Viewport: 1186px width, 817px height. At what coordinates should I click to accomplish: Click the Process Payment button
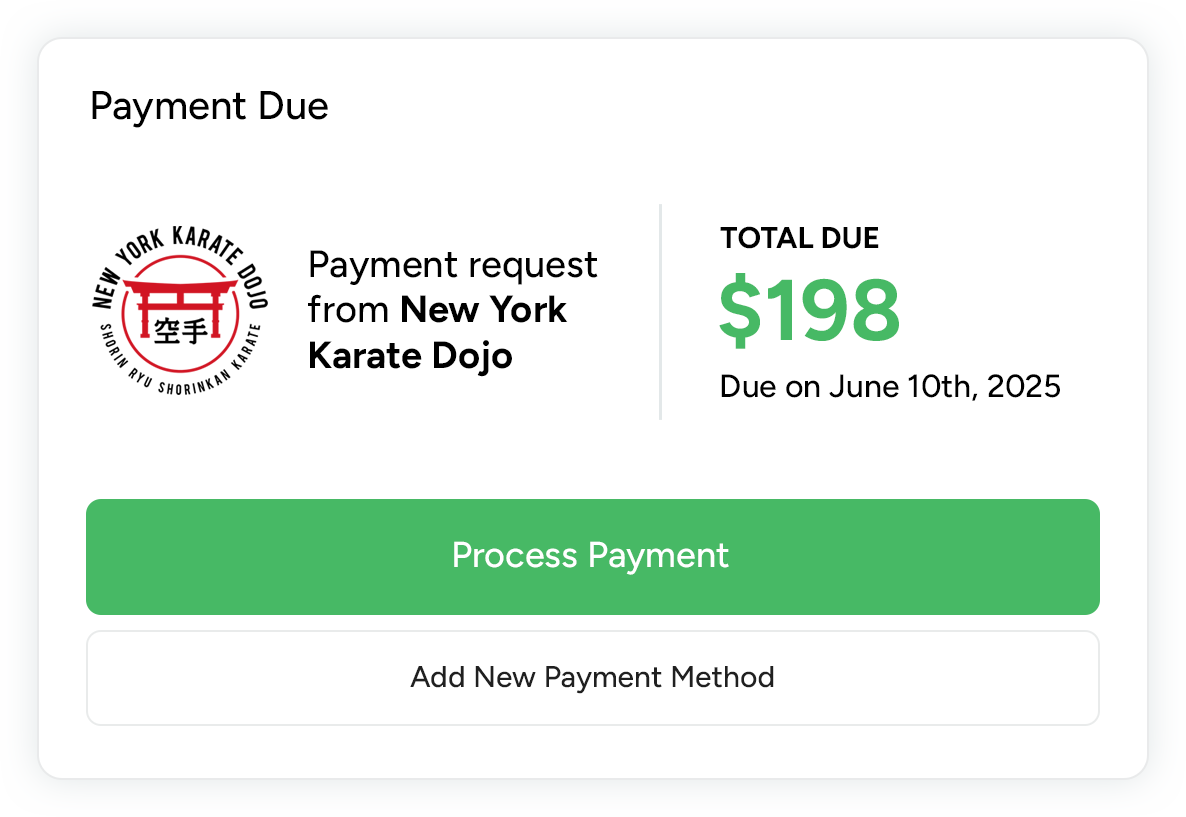pos(592,556)
